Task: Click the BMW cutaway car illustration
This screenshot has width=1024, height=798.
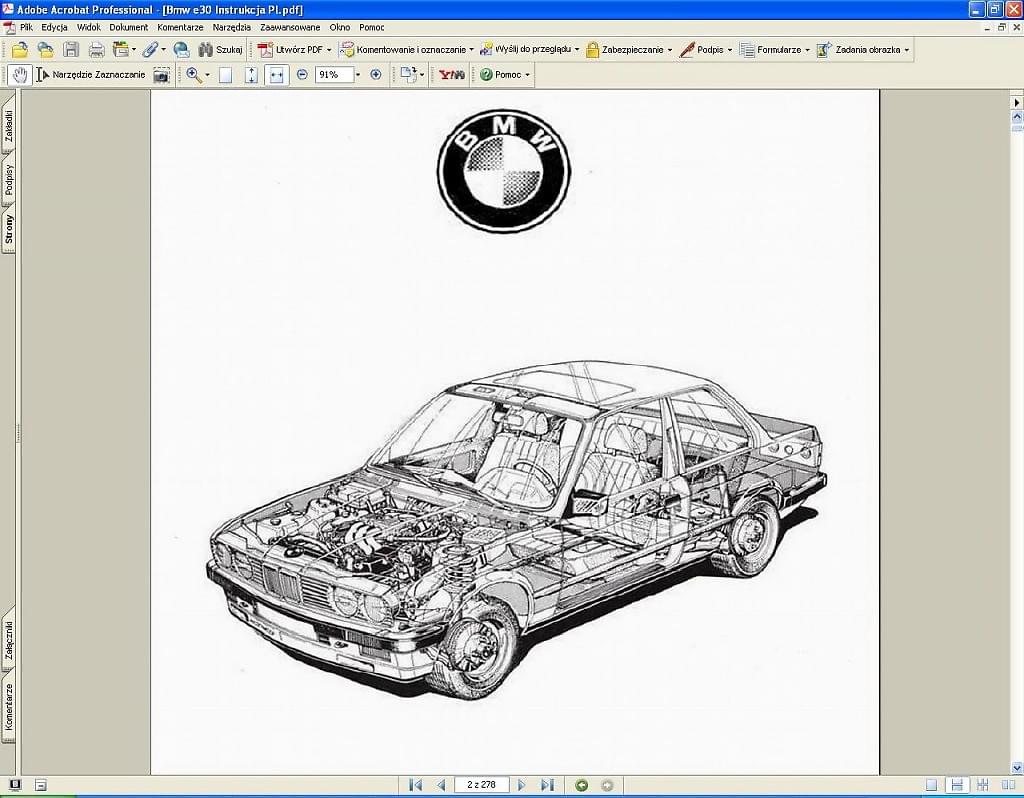Action: (x=517, y=529)
